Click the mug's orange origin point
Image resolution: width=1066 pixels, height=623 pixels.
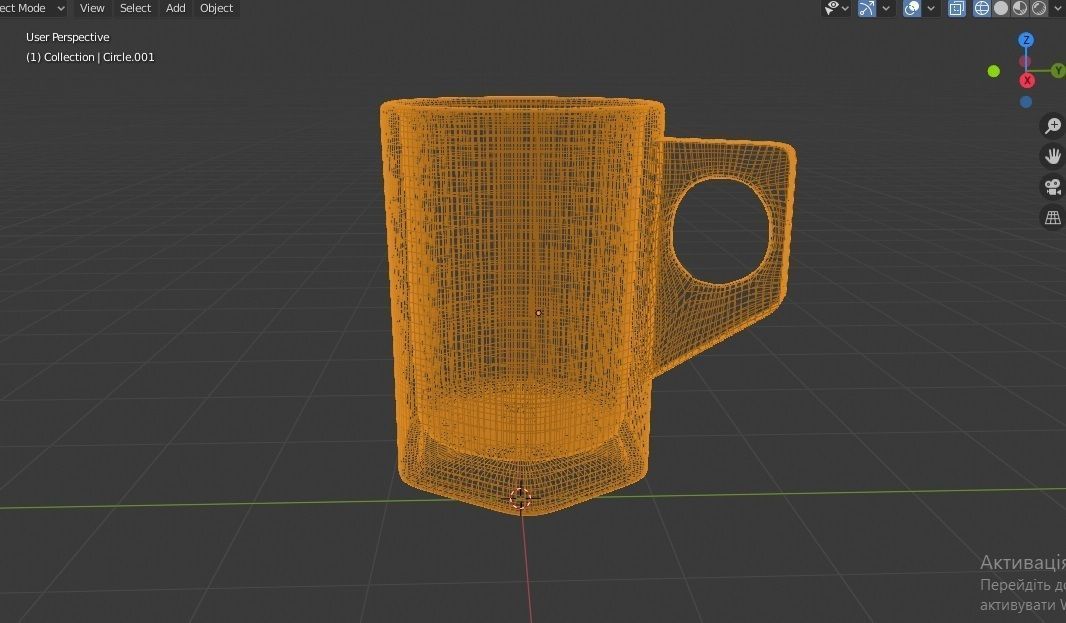pyautogui.click(x=538, y=313)
